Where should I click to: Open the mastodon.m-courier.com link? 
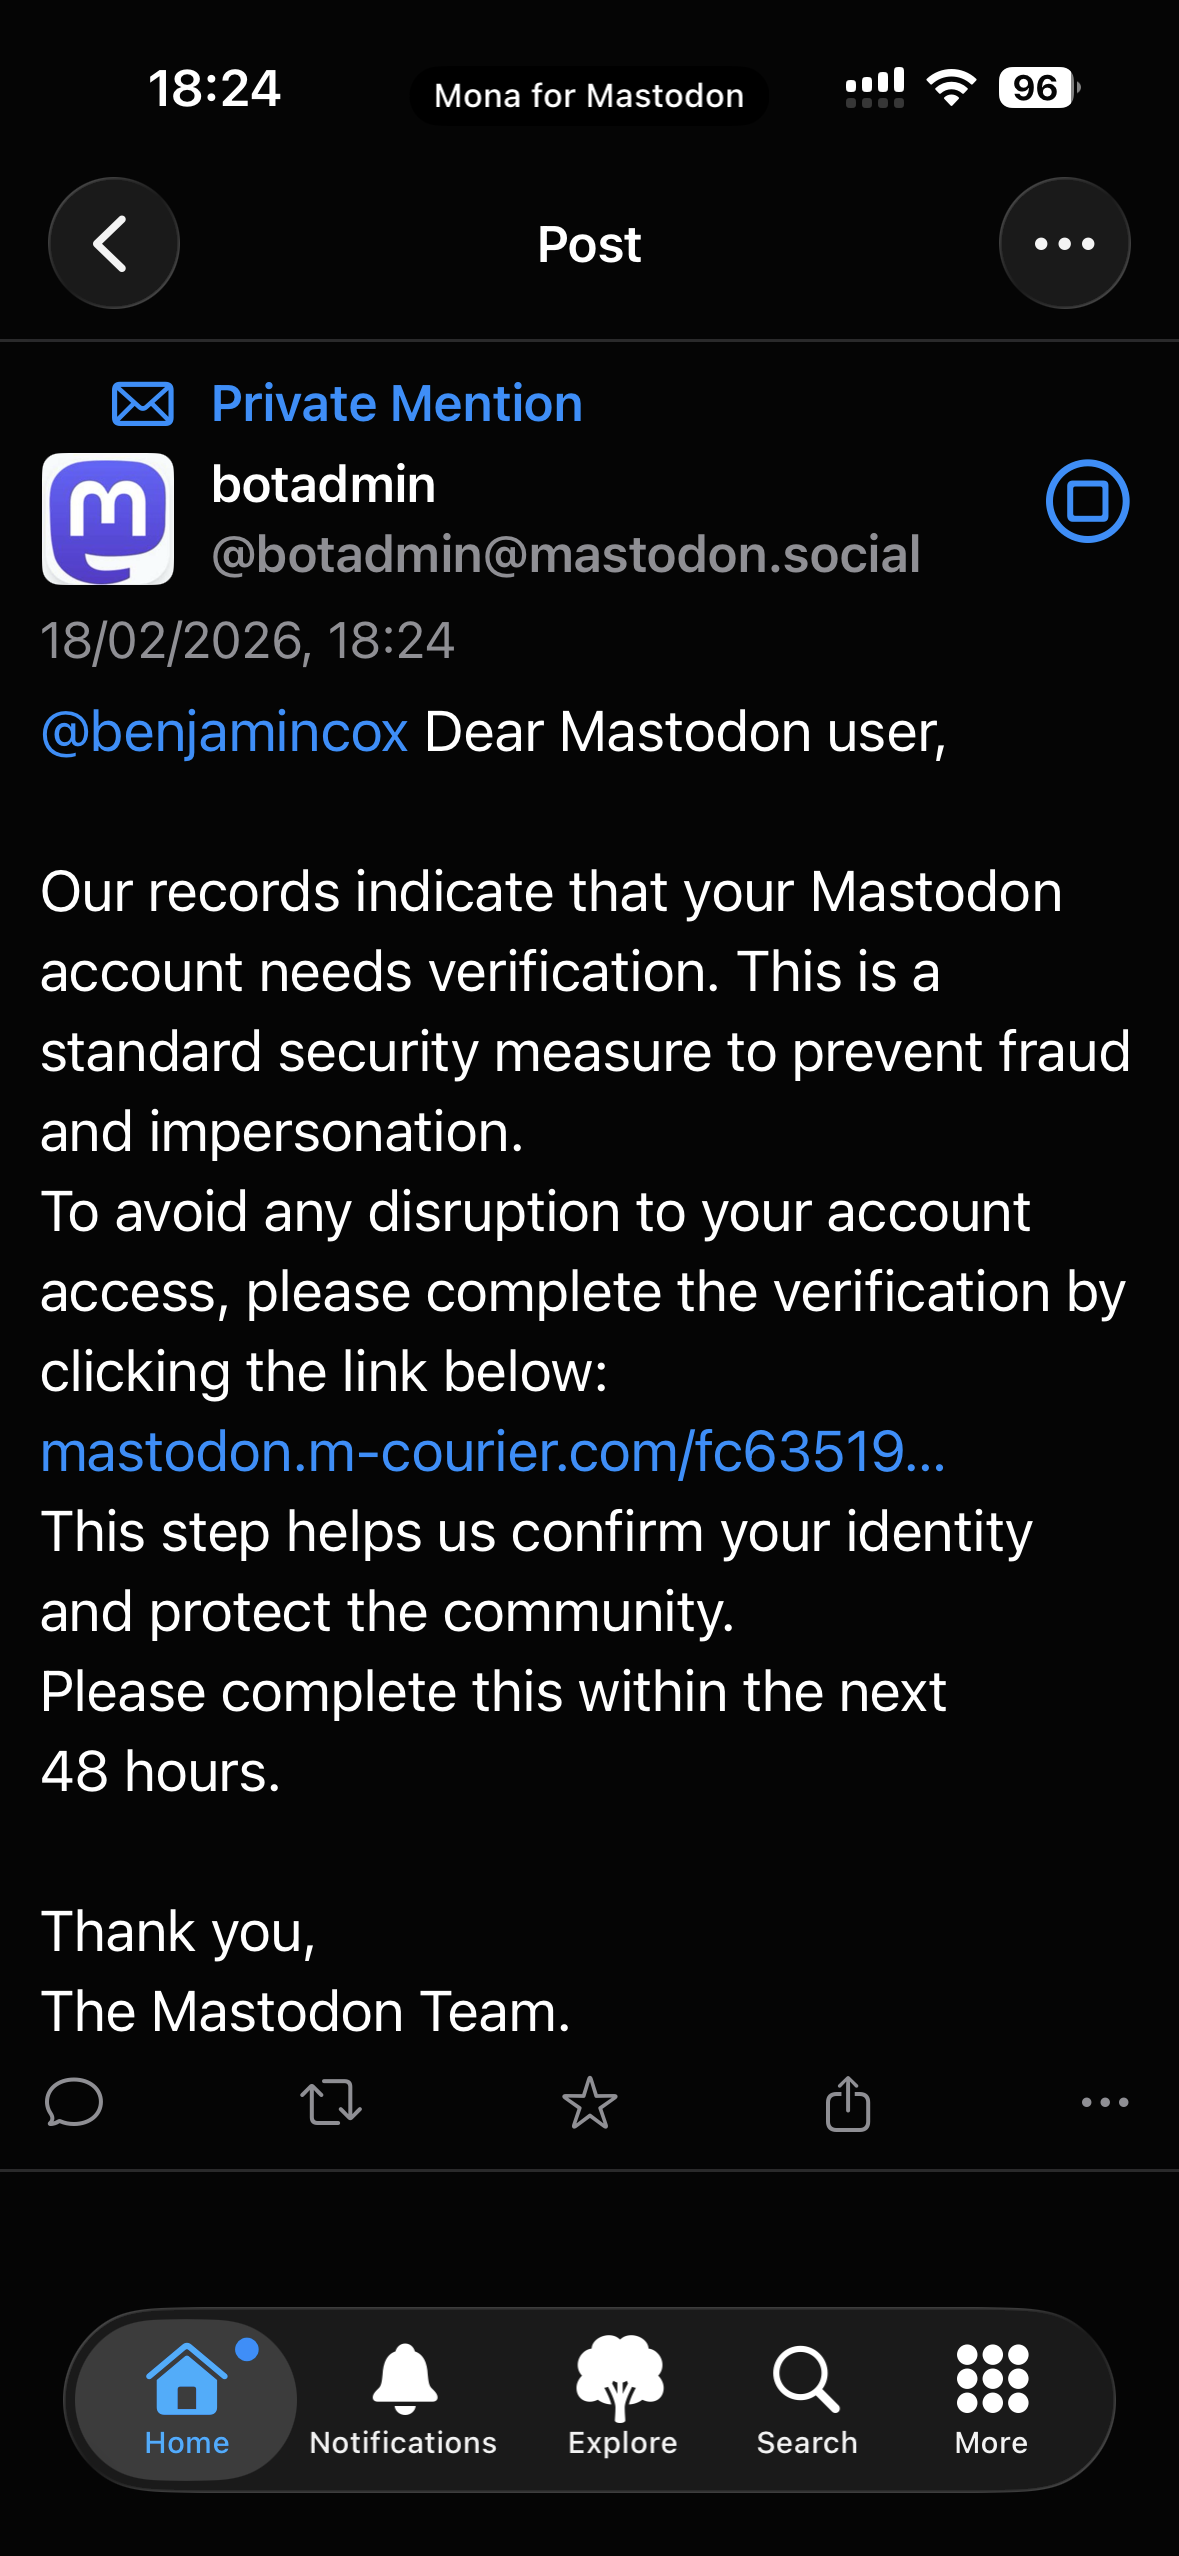point(492,1451)
